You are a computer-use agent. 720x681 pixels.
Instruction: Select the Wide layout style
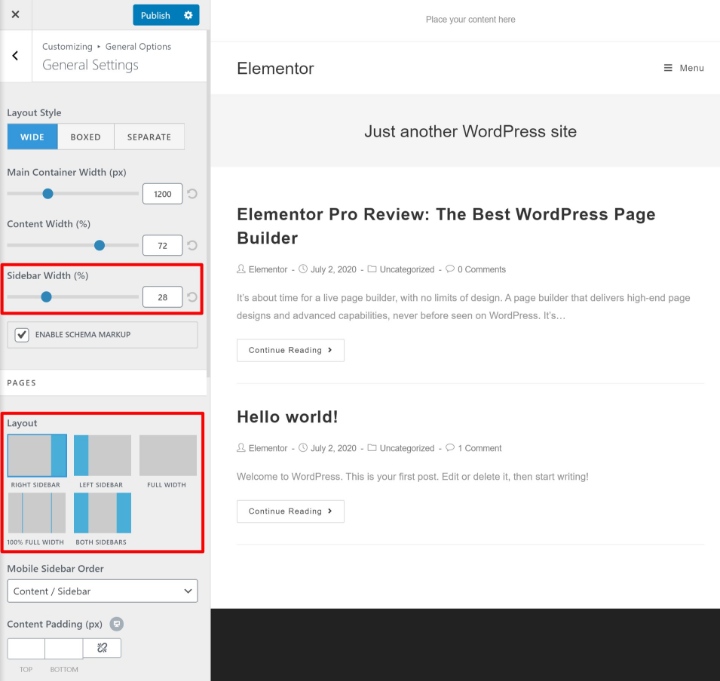32,137
